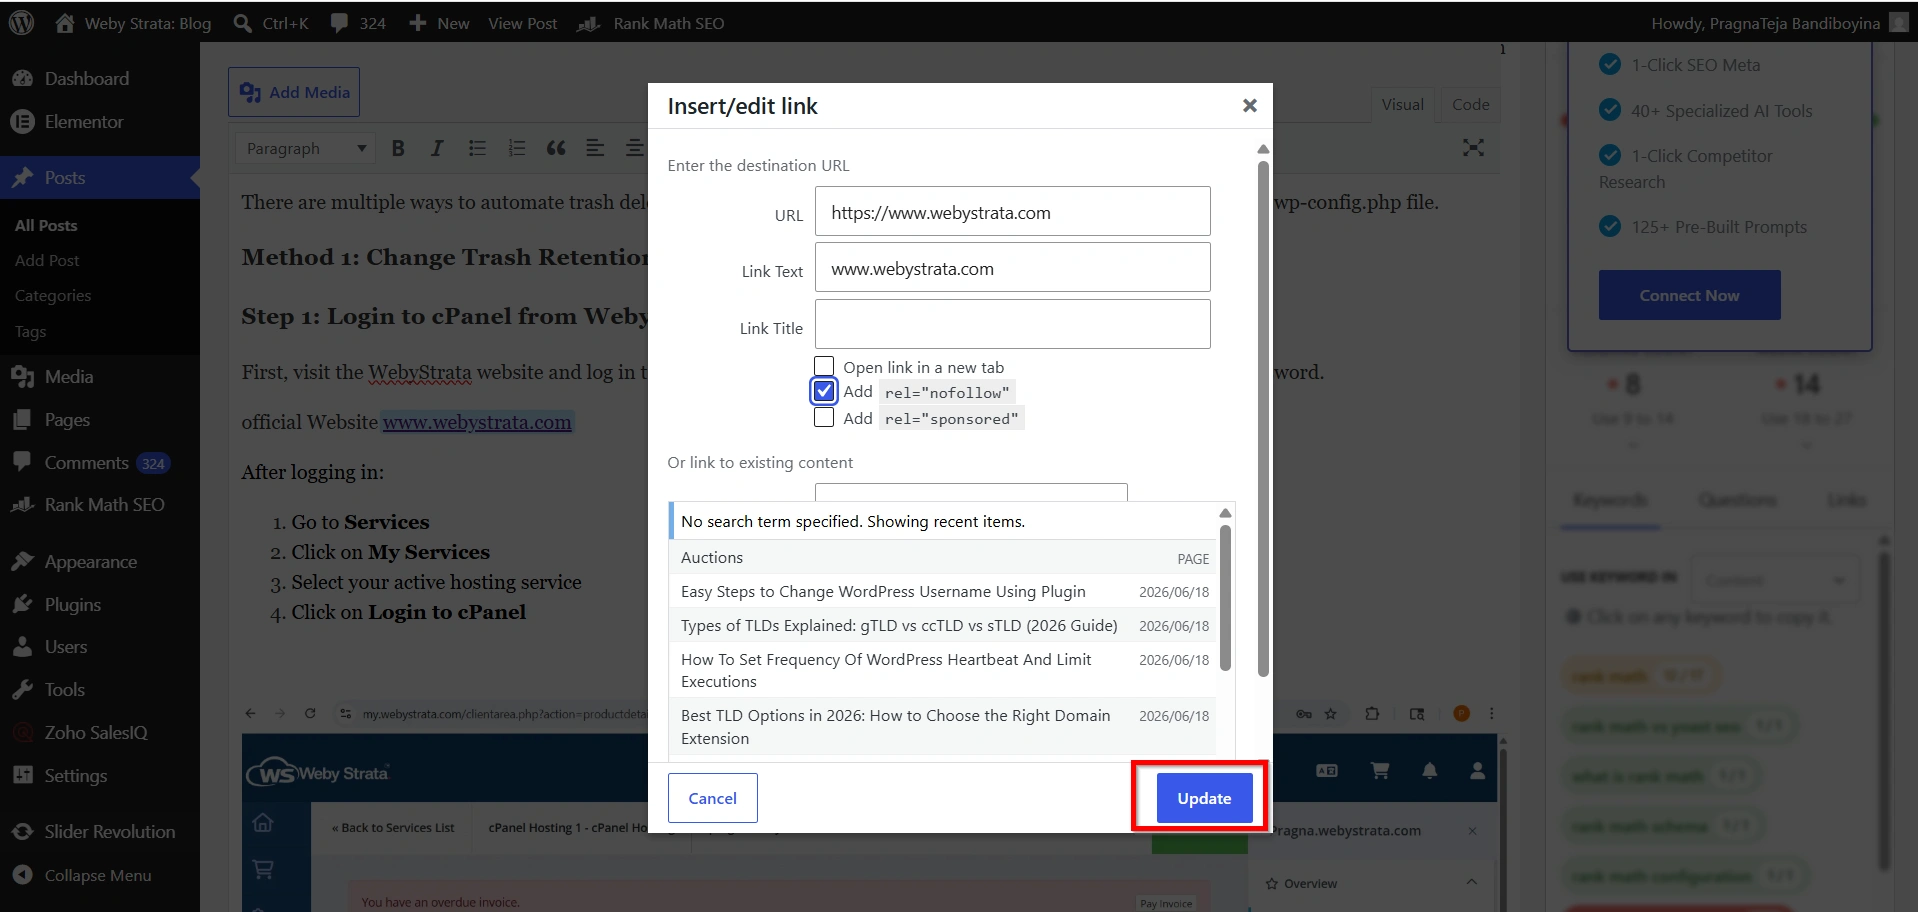The height and width of the screenshot is (912, 1918).
Task: Open Users in the sidebar
Action: pos(66,647)
